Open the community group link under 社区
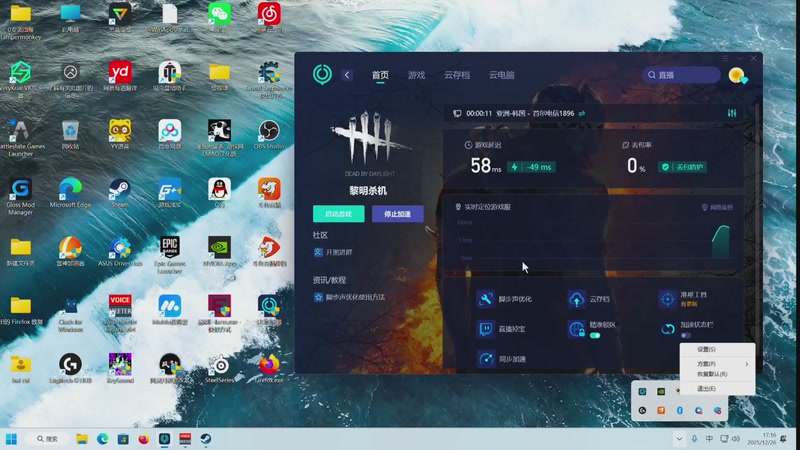The width and height of the screenshot is (800, 450). click(x=333, y=252)
